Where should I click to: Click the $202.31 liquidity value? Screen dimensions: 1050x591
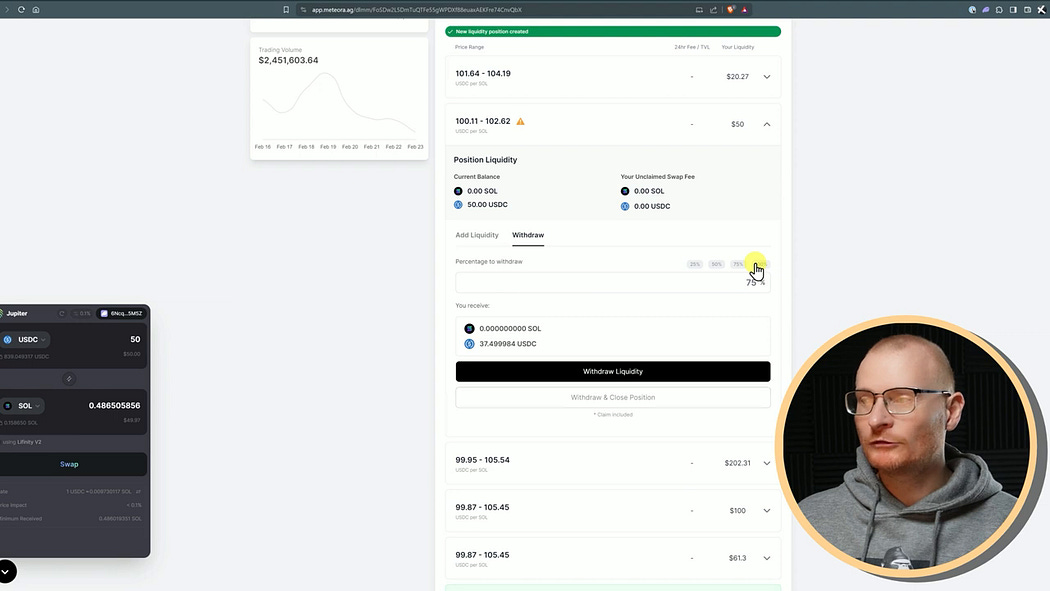coord(737,463)
